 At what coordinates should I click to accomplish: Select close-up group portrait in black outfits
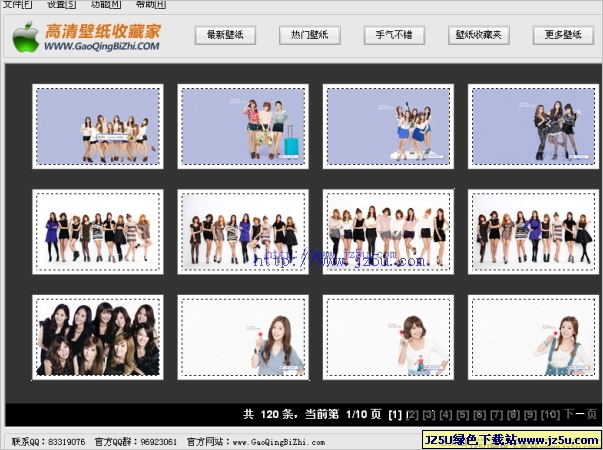coord(98,337)
